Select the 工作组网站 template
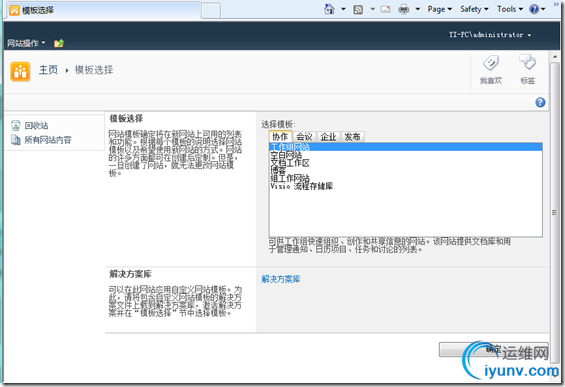565x387 pixels. point(406,147)
